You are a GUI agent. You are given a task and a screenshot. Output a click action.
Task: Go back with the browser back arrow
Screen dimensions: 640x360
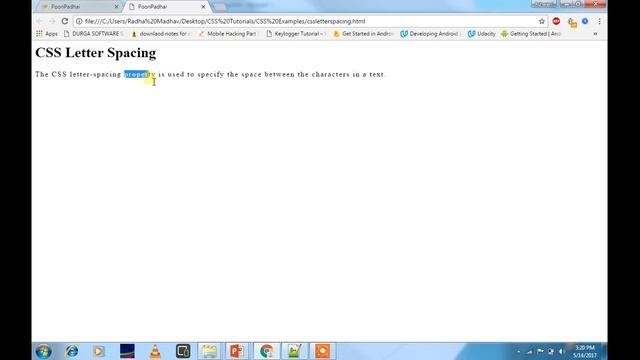coord(40,21)
